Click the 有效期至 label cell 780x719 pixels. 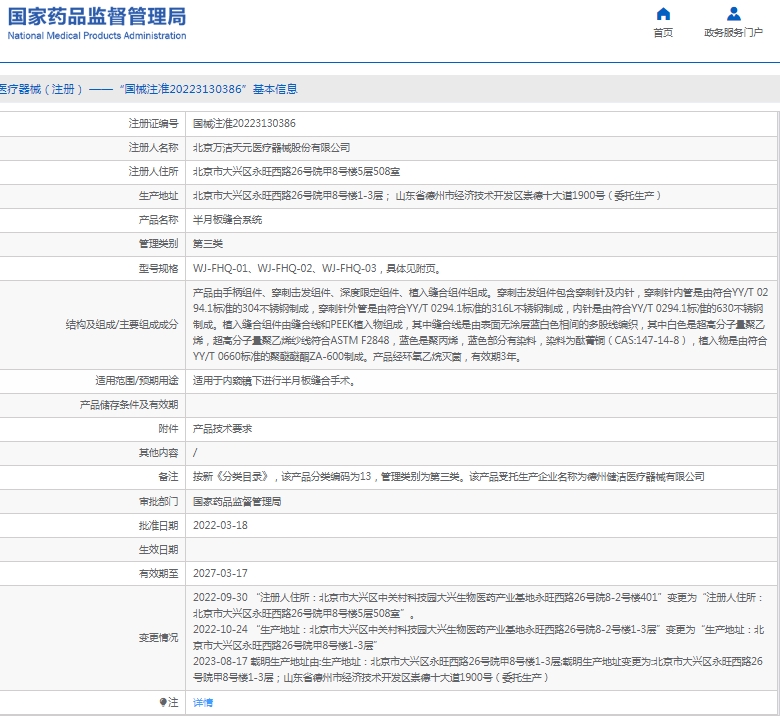click(x=158, y=573)
